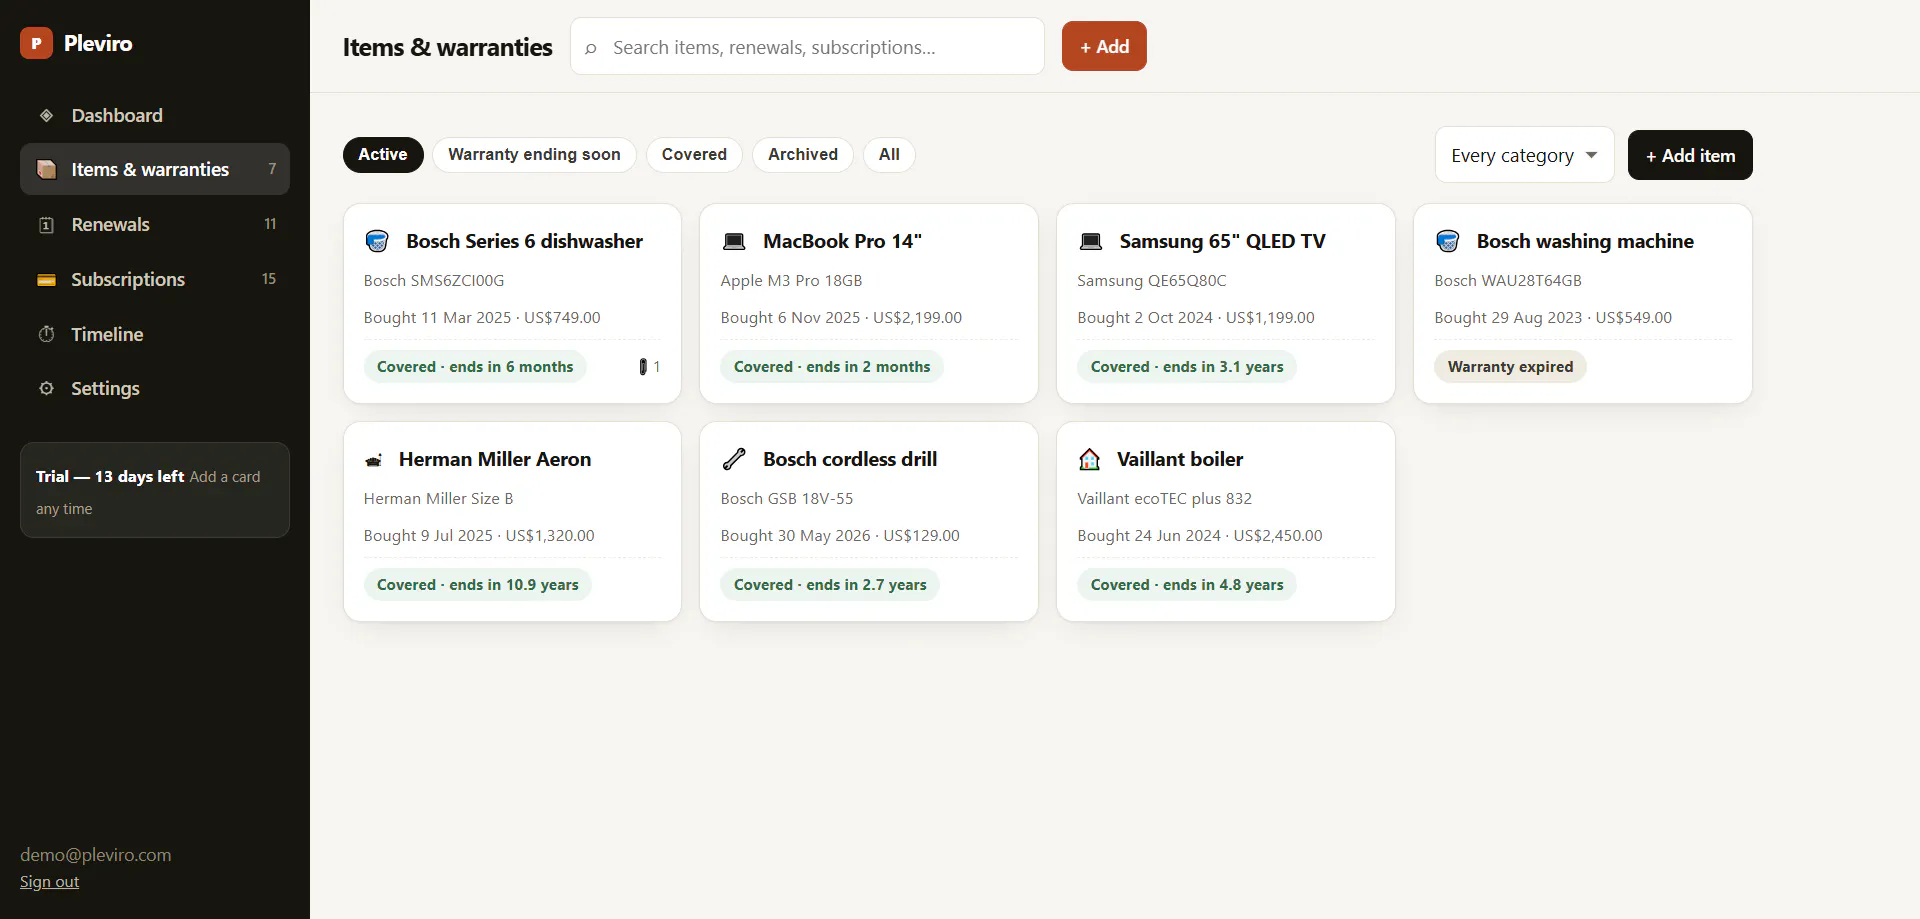This screenshot has height=919, width=1920.
Task: Open Timeline in the sidebar
Action: (x=155, y=334)
